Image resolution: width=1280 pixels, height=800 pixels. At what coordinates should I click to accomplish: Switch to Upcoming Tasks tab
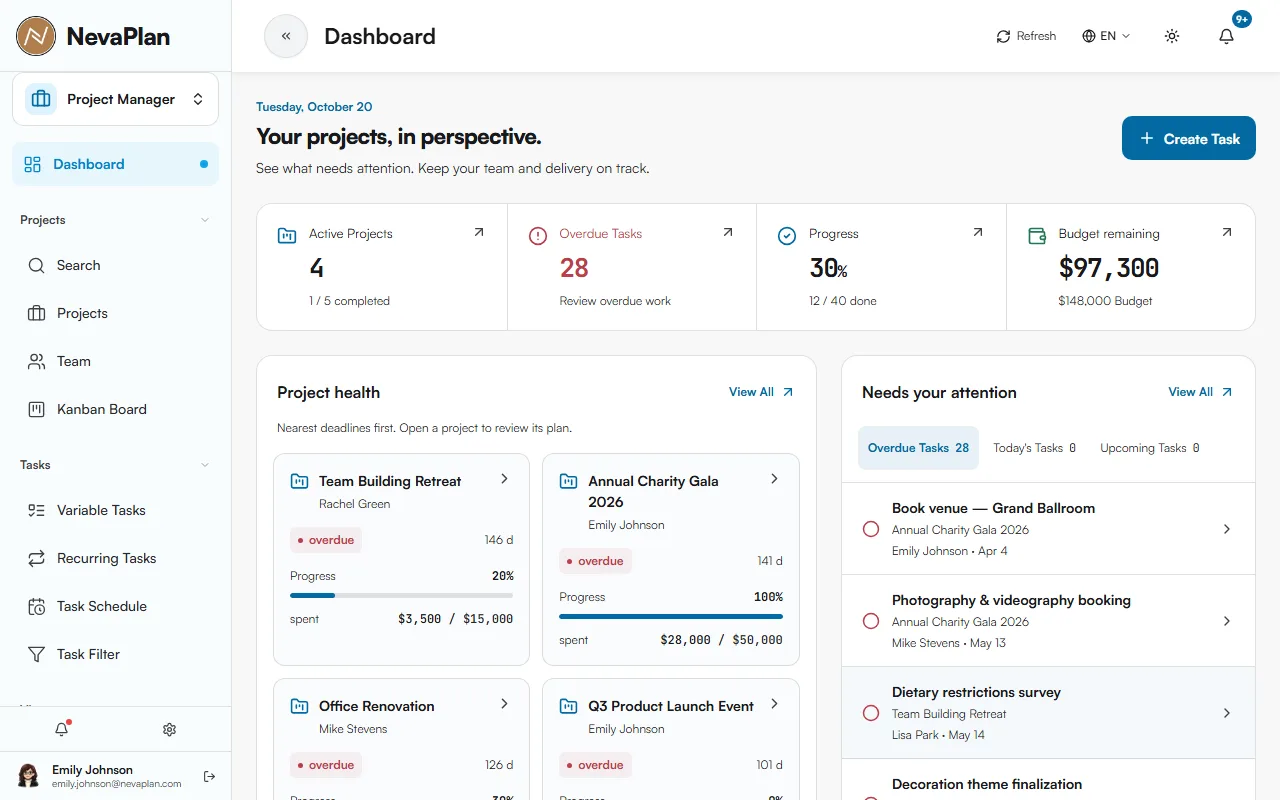1150,448
